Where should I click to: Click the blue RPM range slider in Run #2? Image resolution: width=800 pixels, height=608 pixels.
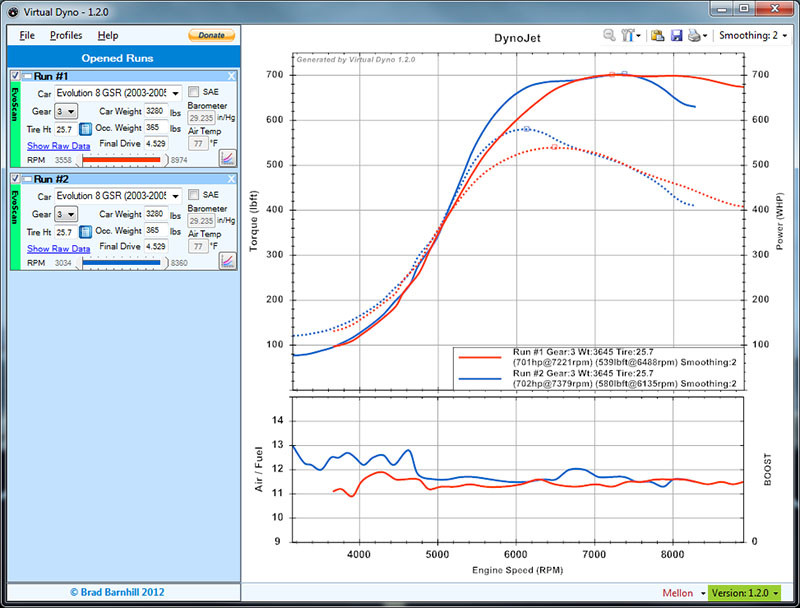tap(121, 263)
